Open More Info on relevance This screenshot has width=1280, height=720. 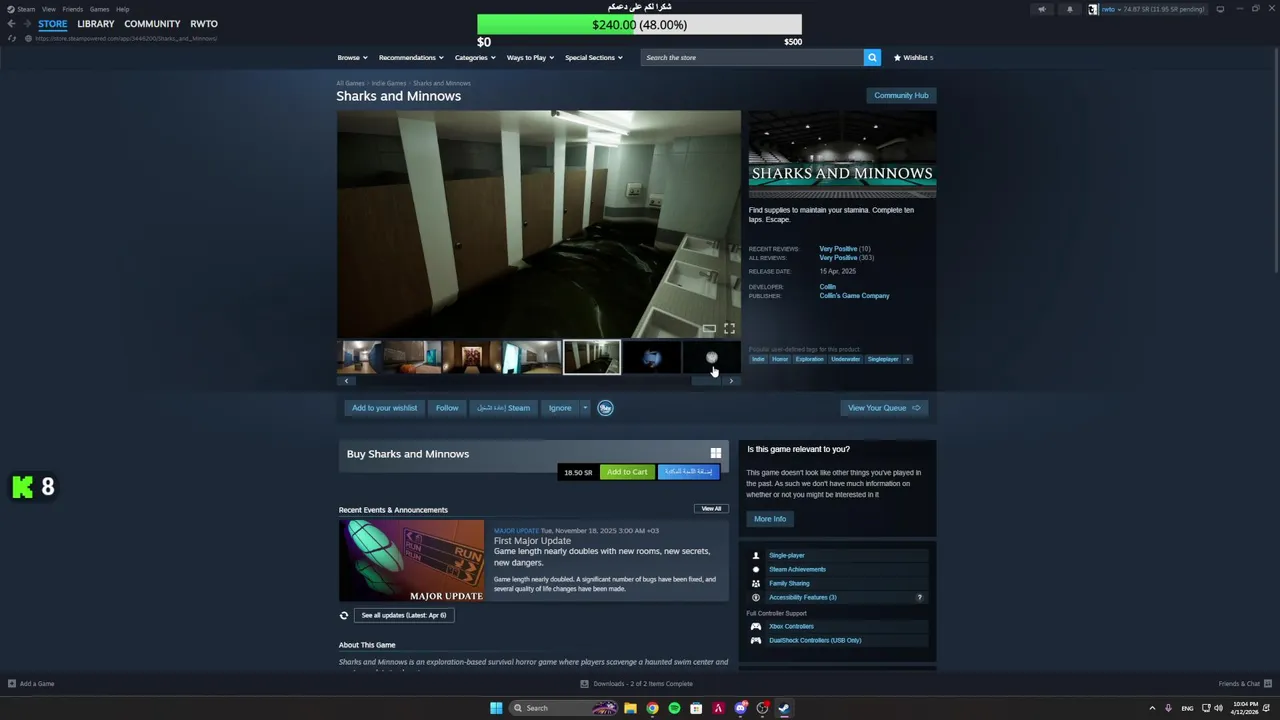tap(770, 519)
